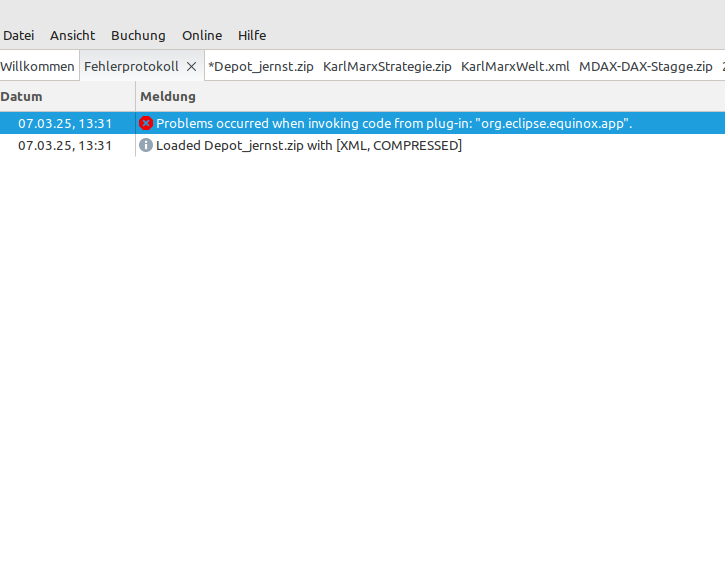Open the Datei menu
The width and height of the screenshot is (725, 562).
(x=19, y=35)
